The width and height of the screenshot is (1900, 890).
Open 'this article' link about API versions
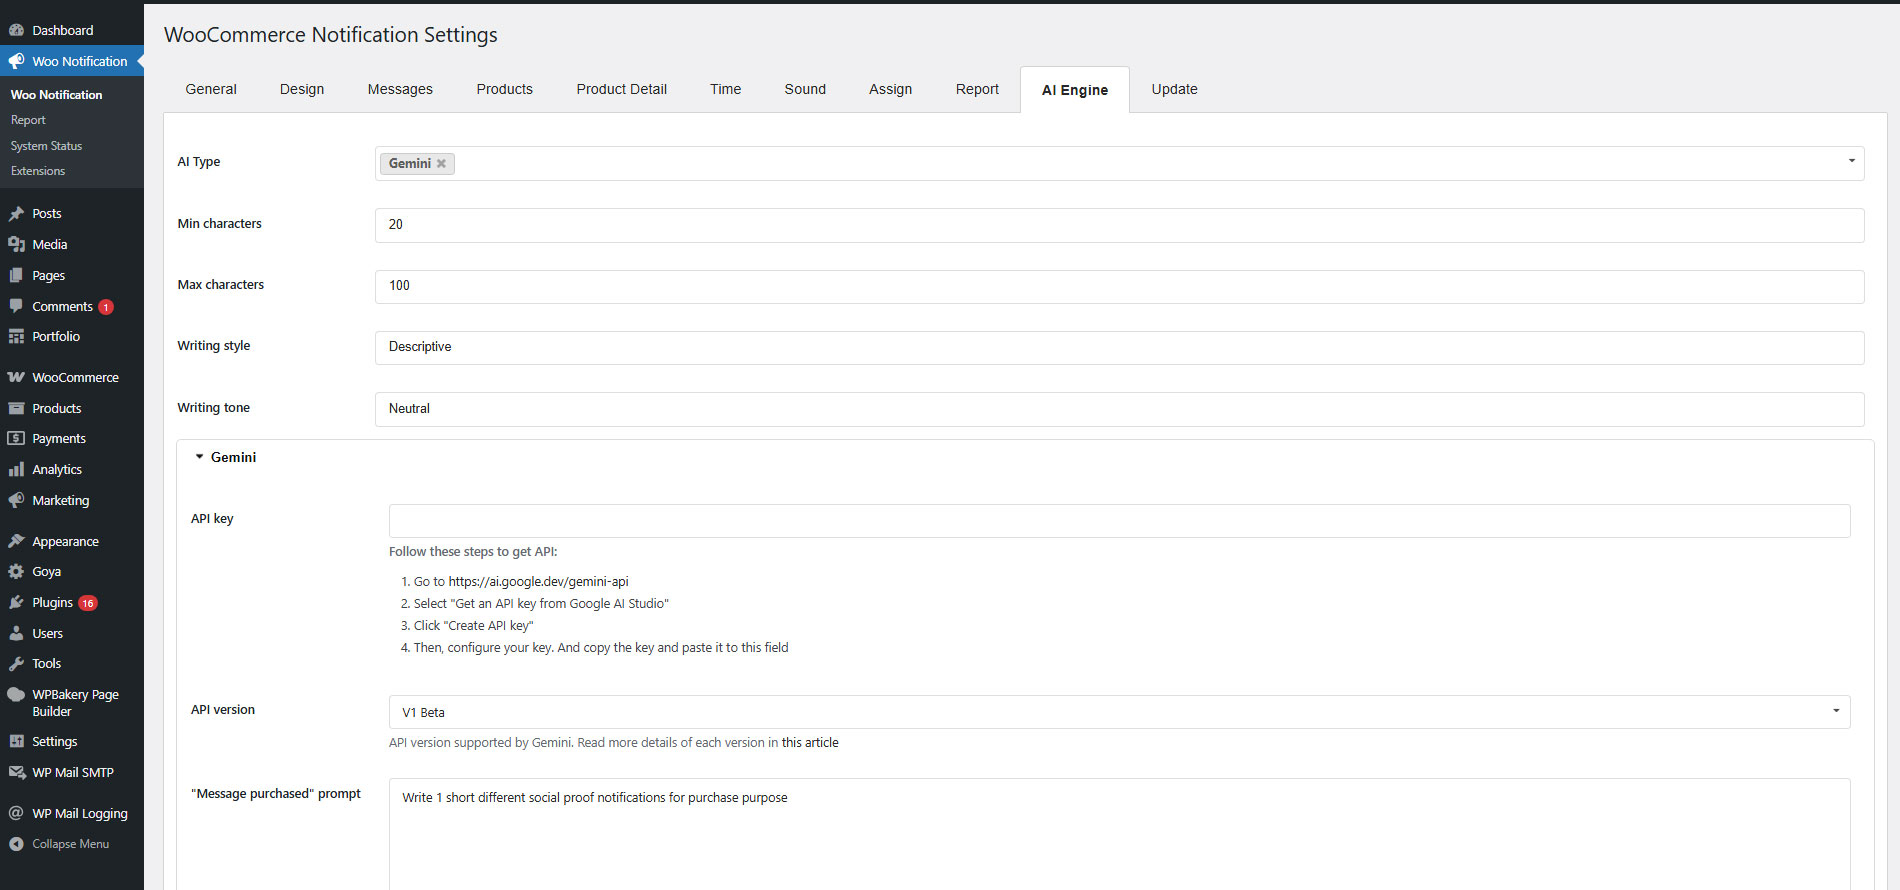point(810,743)
